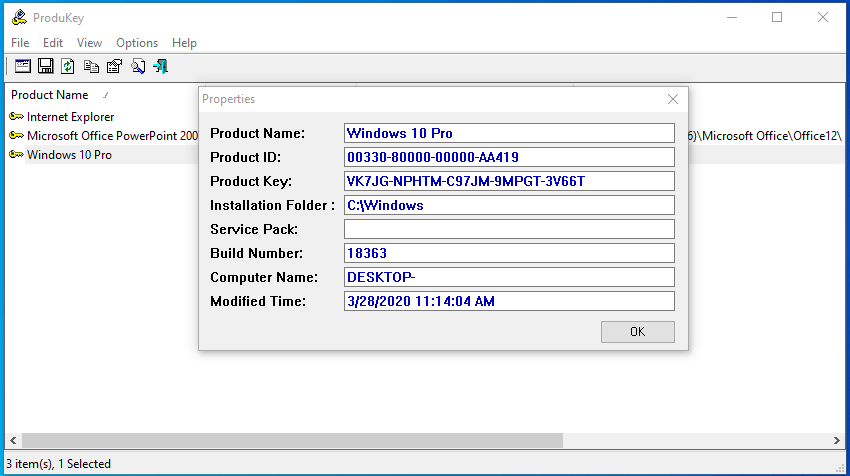850x476 pixels.
Task: Close the Properties dialog with X
Action: pyautogui.click(x=673, y=99)
